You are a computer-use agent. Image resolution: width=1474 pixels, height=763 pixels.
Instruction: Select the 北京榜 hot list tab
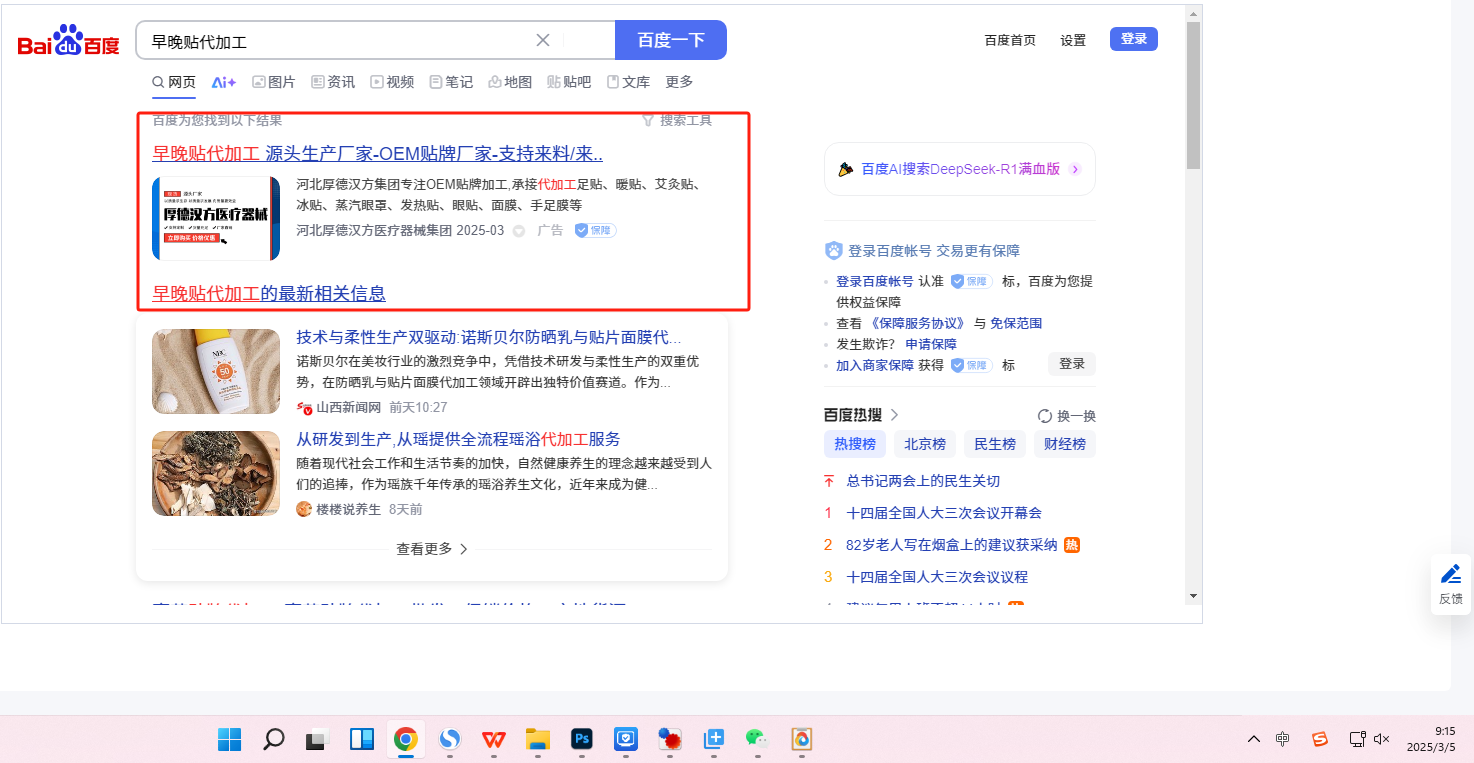(925, 444)
